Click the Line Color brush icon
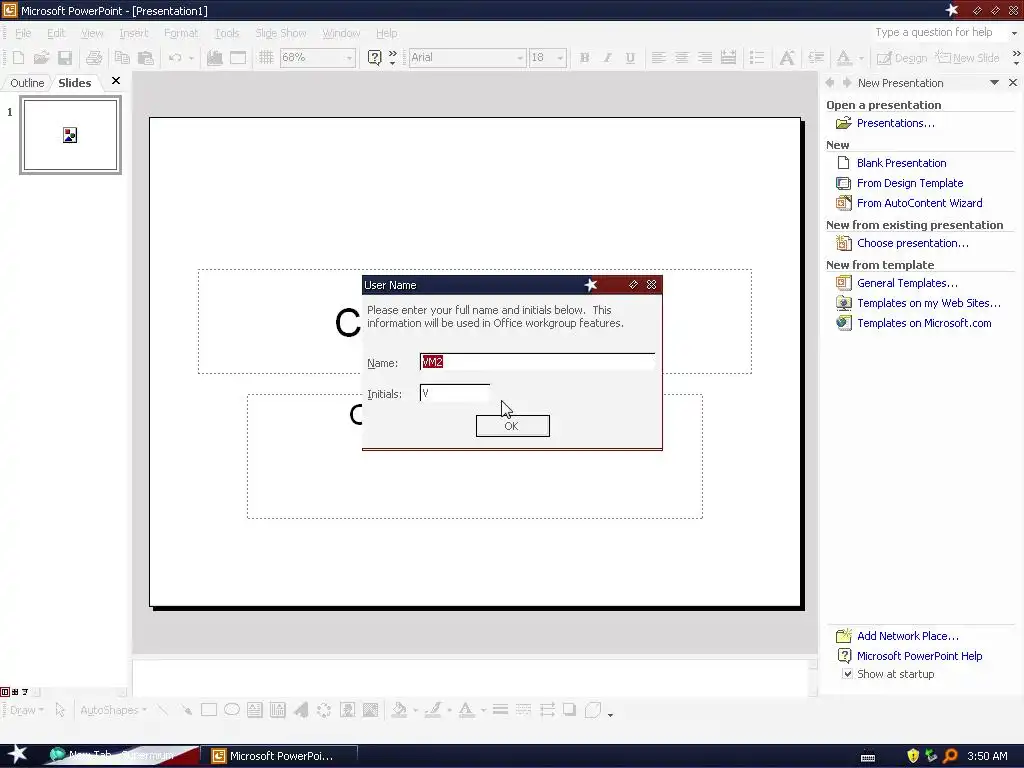The image size is (1024, 768). coord(433,710)
